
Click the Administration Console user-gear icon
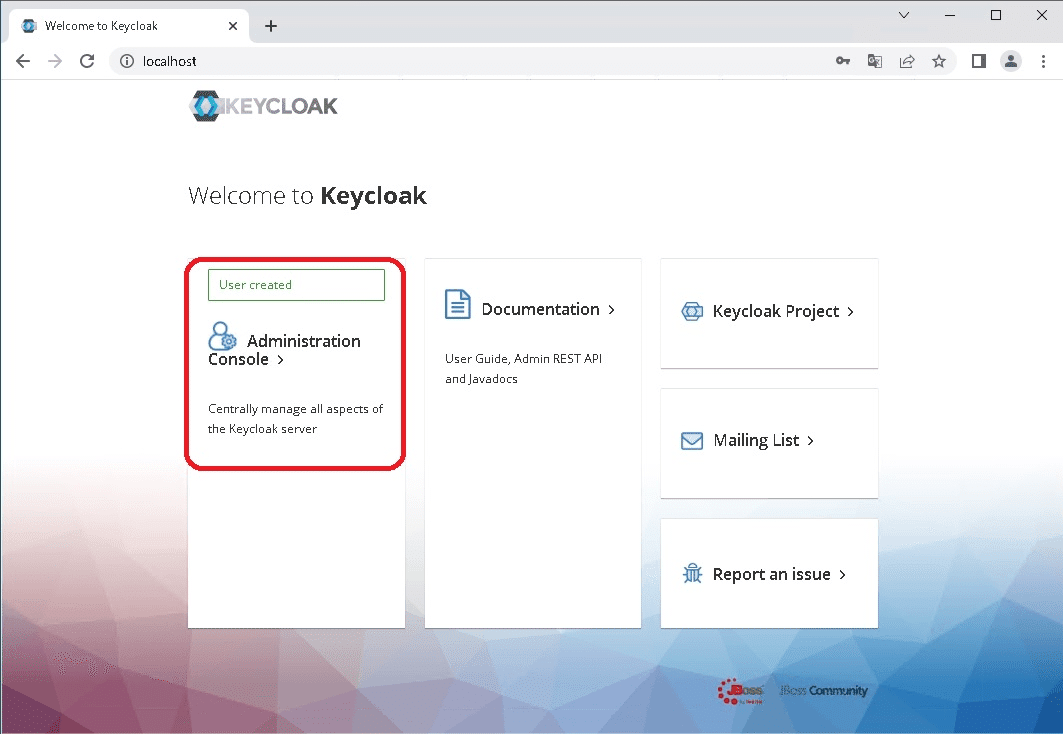click(x=222, y=335)
